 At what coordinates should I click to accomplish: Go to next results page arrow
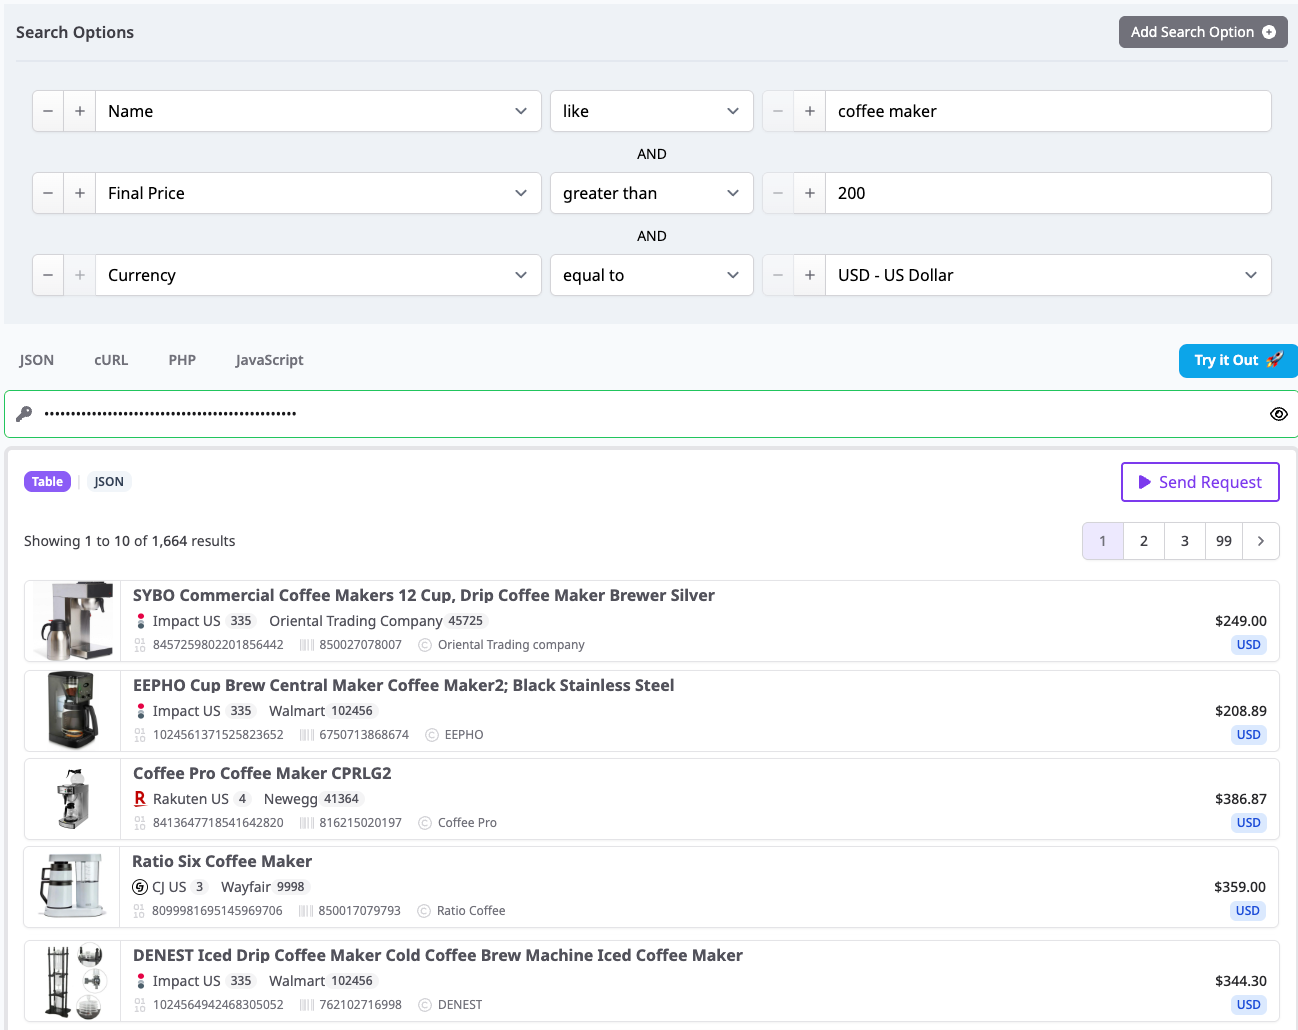coord(1261,541)
